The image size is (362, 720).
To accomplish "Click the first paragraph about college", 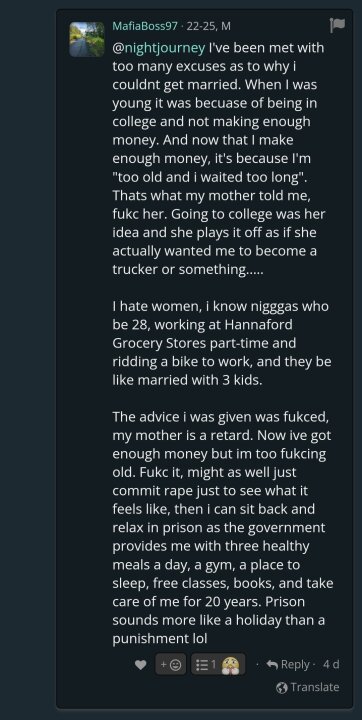I will click(220, 158).
